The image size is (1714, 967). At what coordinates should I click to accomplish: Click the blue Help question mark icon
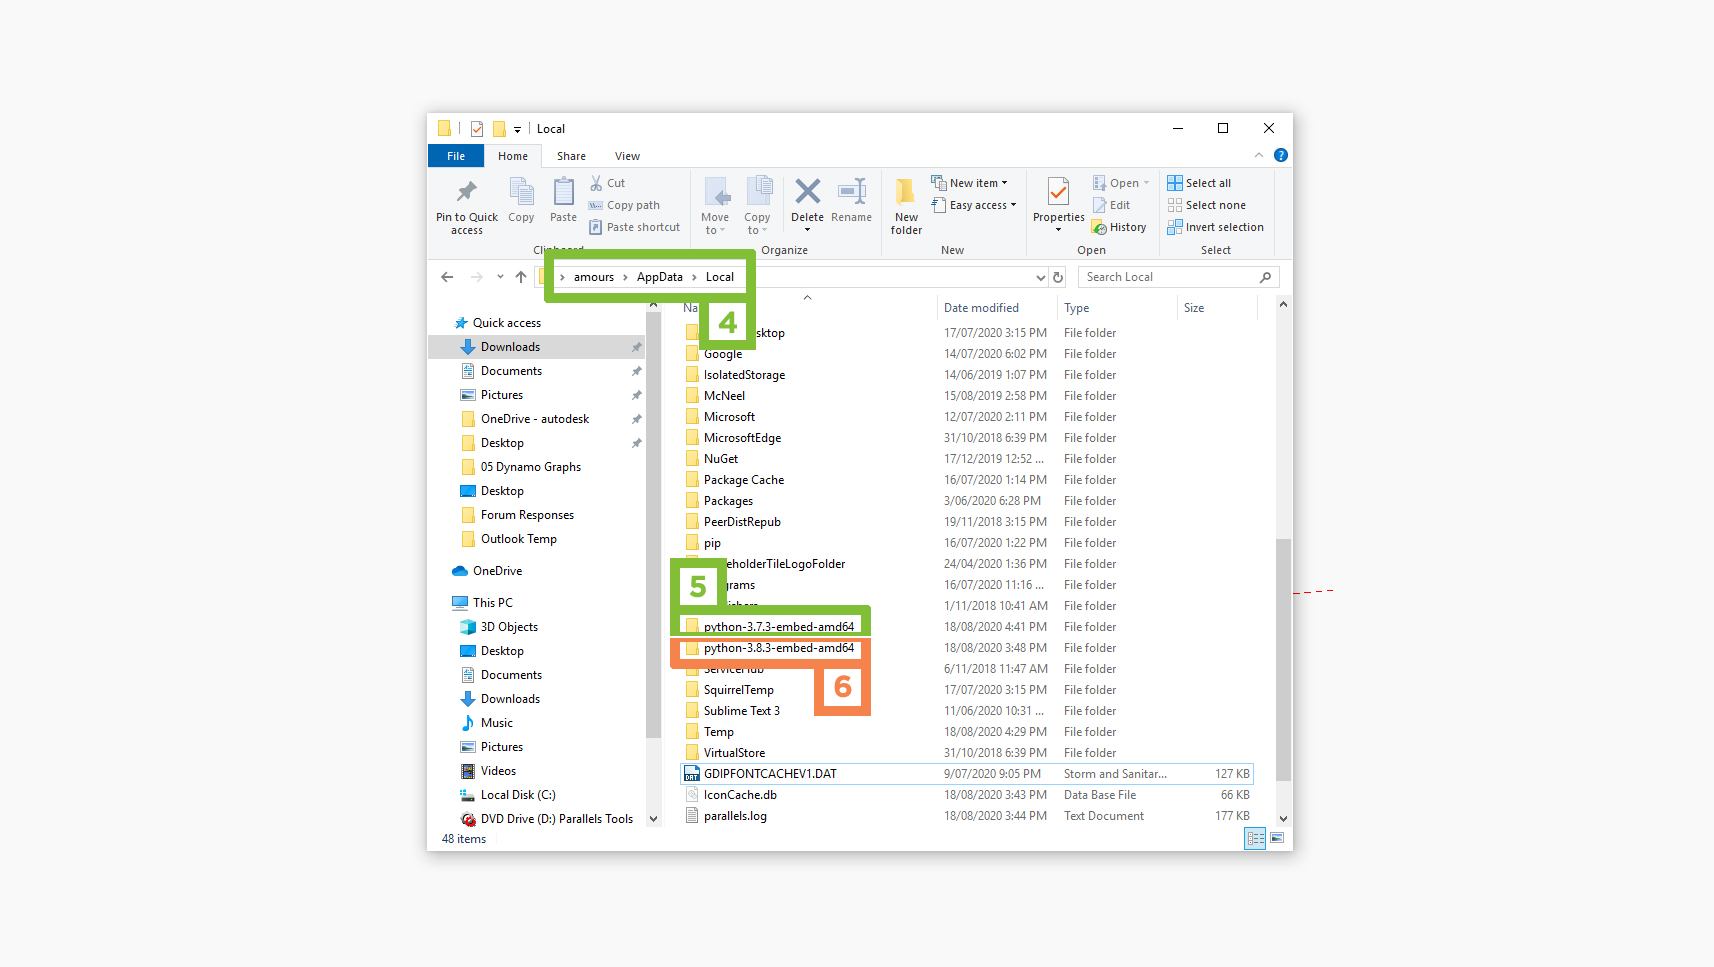click(1281, 155)
